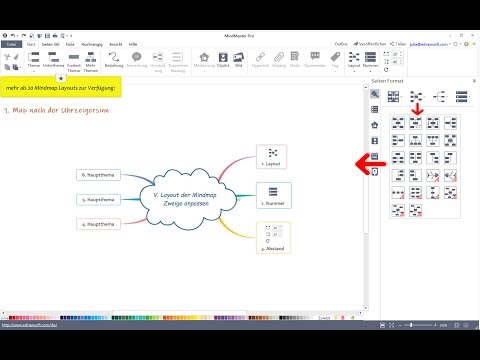Open the ribbon Layout dropdown
This screenshot has height=360, width=480.
354,71
